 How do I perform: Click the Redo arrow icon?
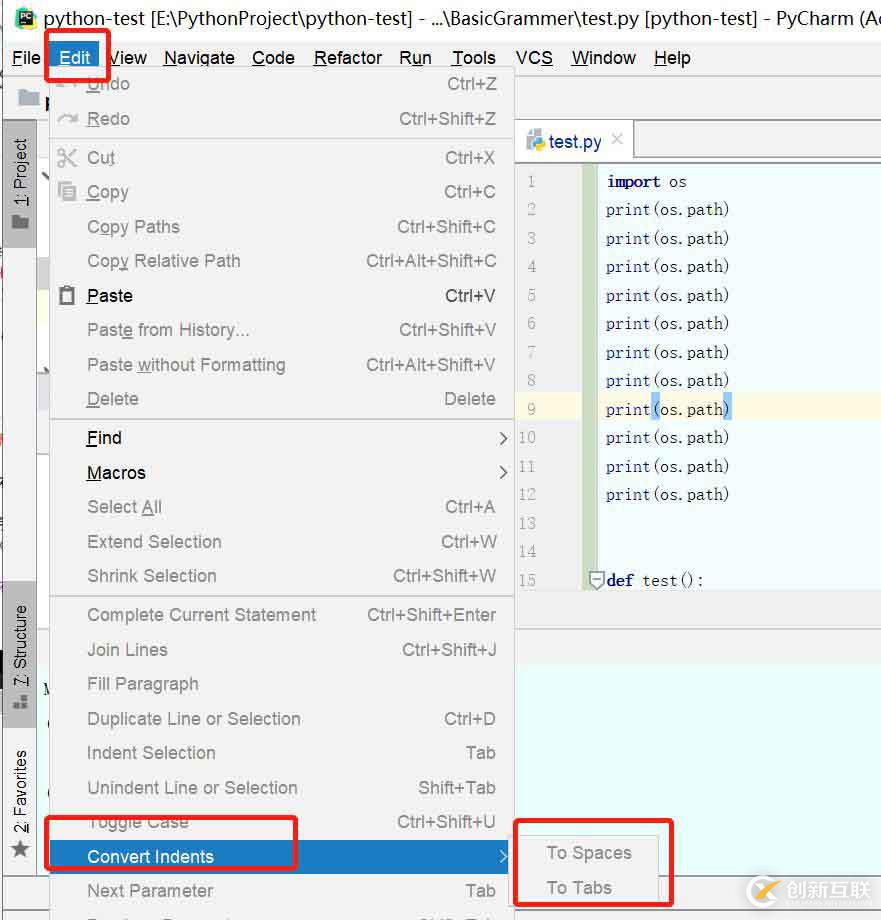(x=67, y=119)
